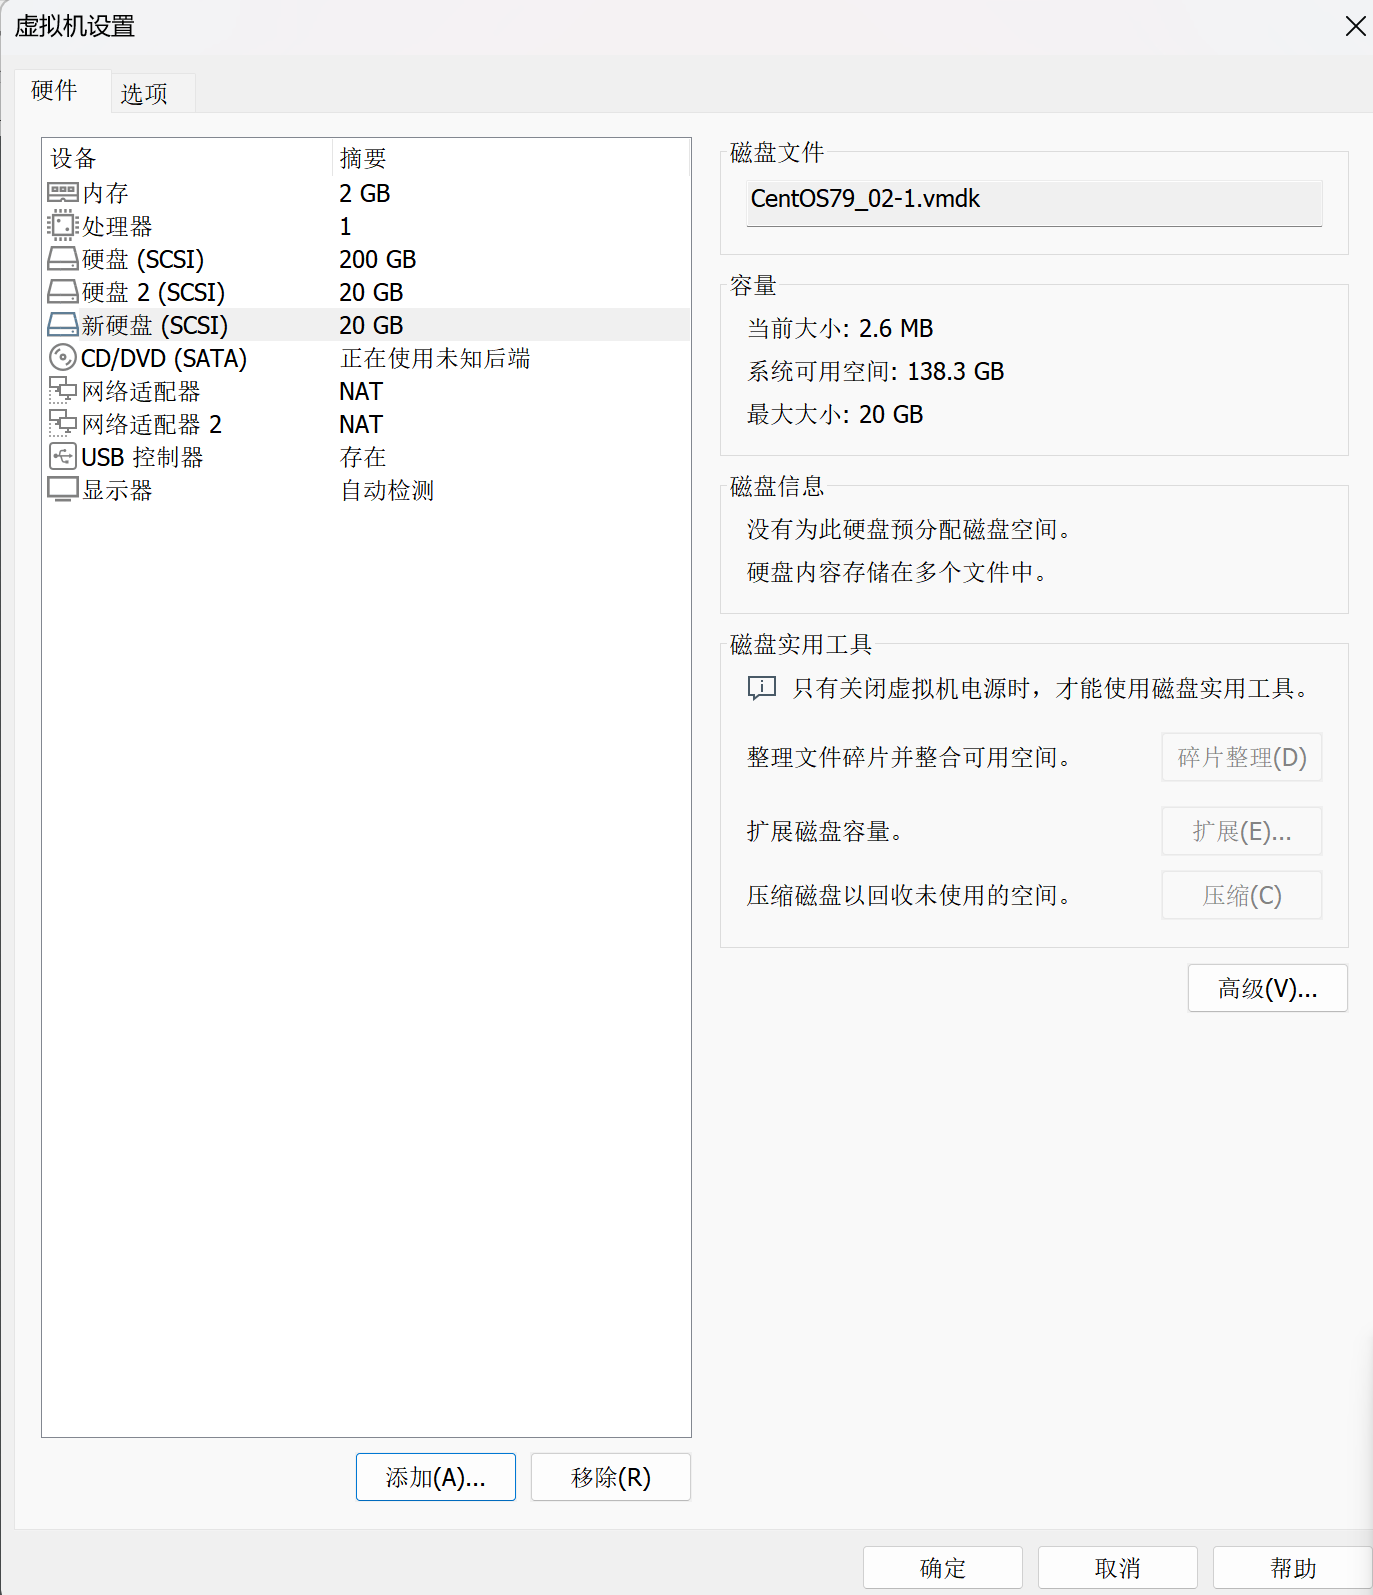The image size is (1373, 1595).
Task: Click the 设备 column header
Action: pos(74,158)
